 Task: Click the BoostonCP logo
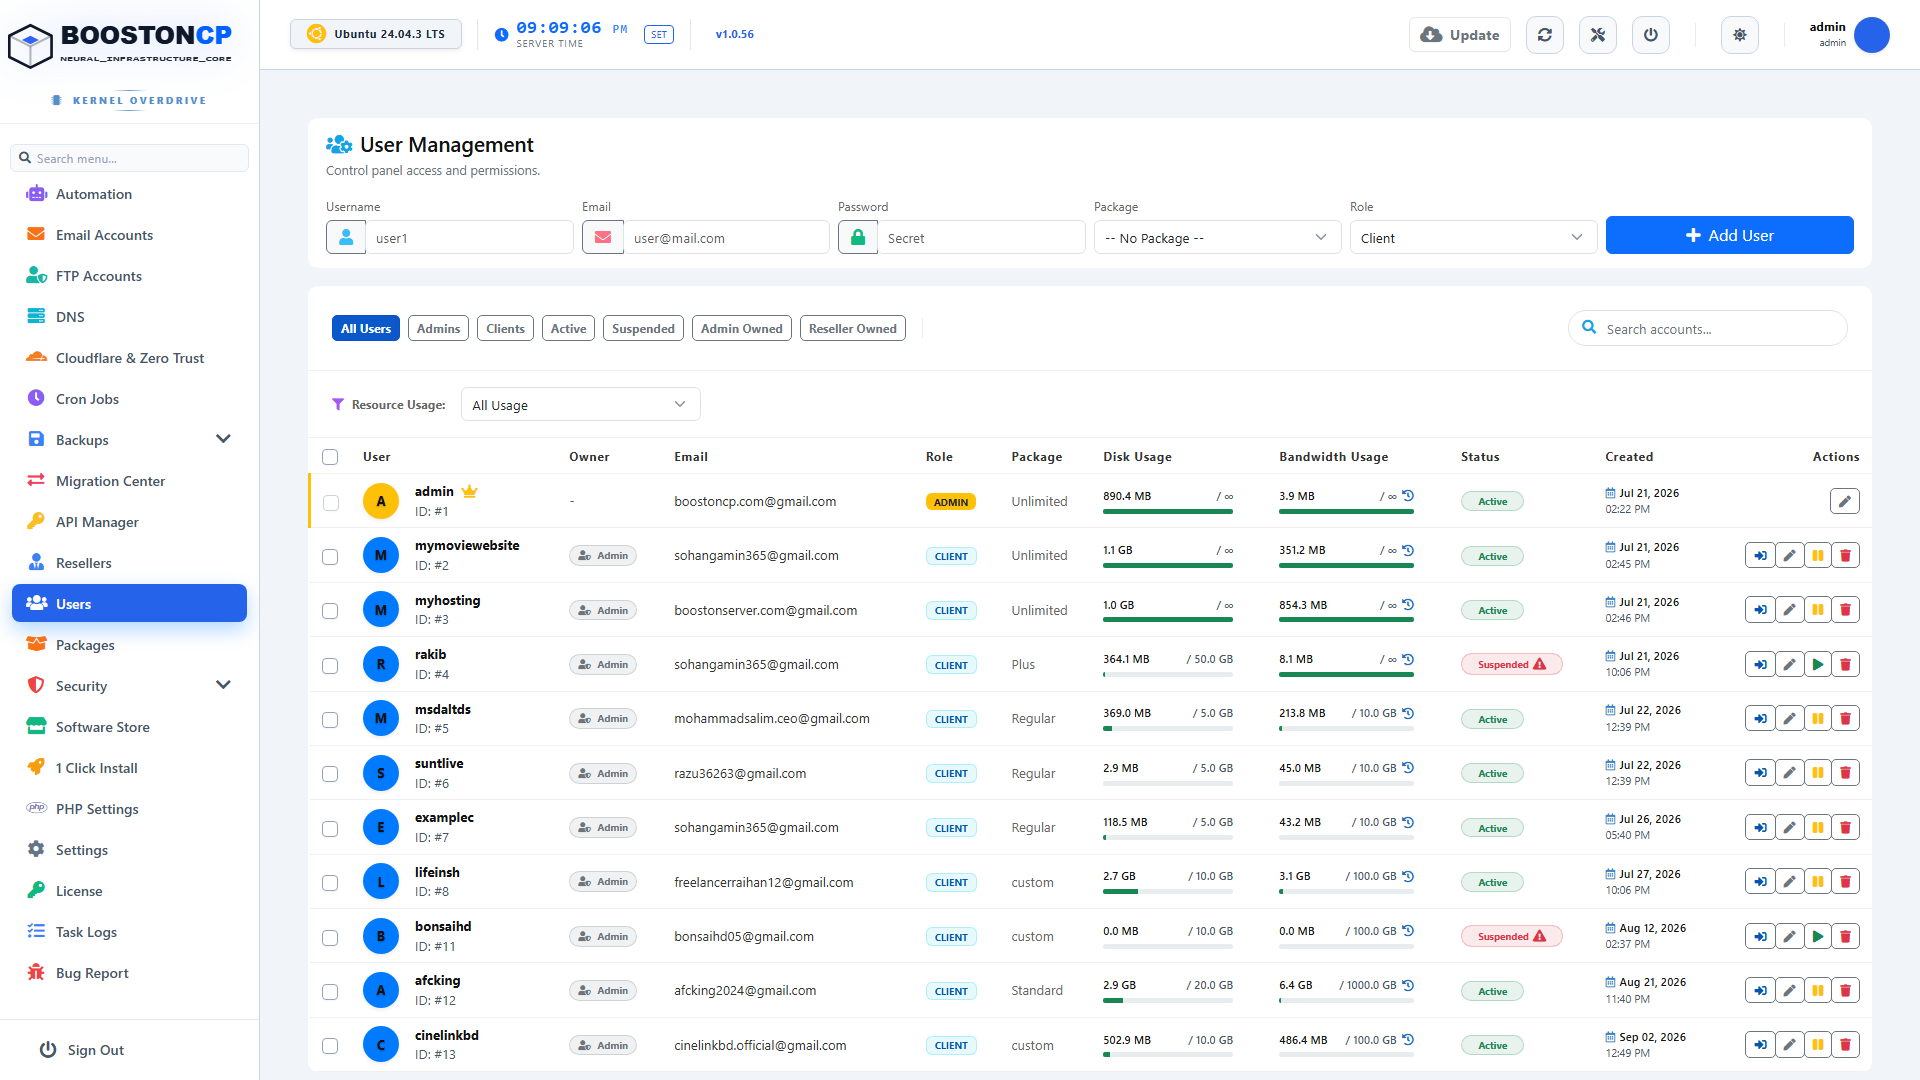point(121,45)
